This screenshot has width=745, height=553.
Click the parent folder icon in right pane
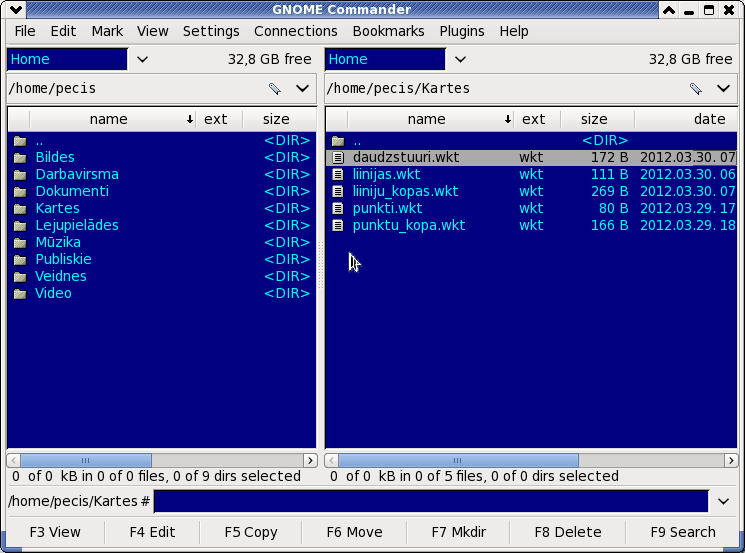coord(338,141)
